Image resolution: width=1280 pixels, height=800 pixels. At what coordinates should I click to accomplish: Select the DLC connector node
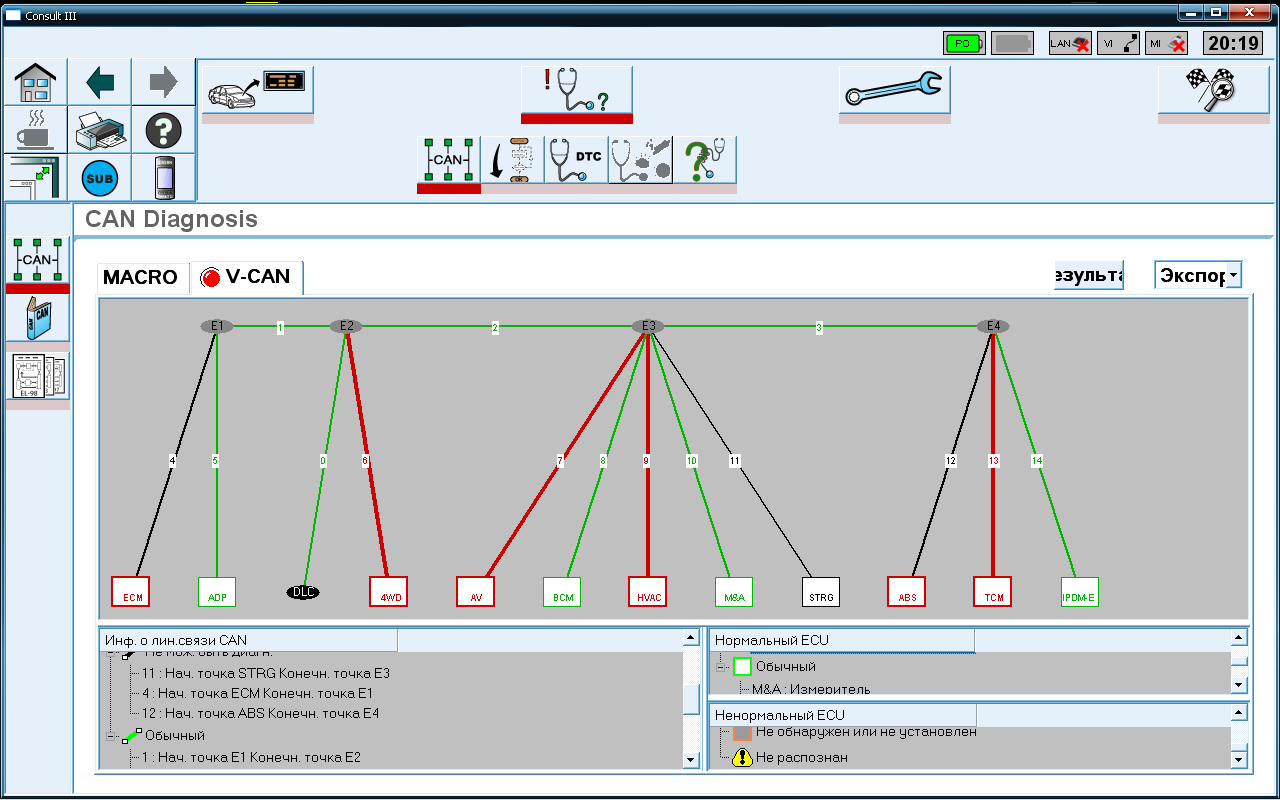tap(303, 591)
